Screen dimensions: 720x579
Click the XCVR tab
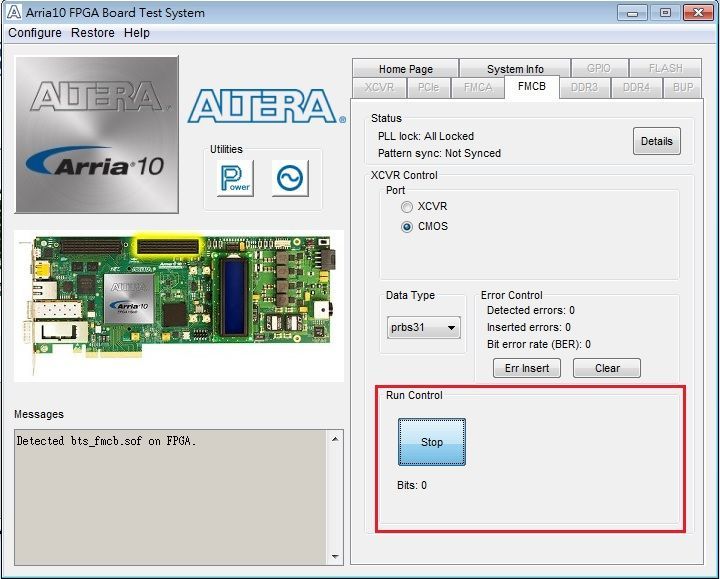(x=379, y=88)
